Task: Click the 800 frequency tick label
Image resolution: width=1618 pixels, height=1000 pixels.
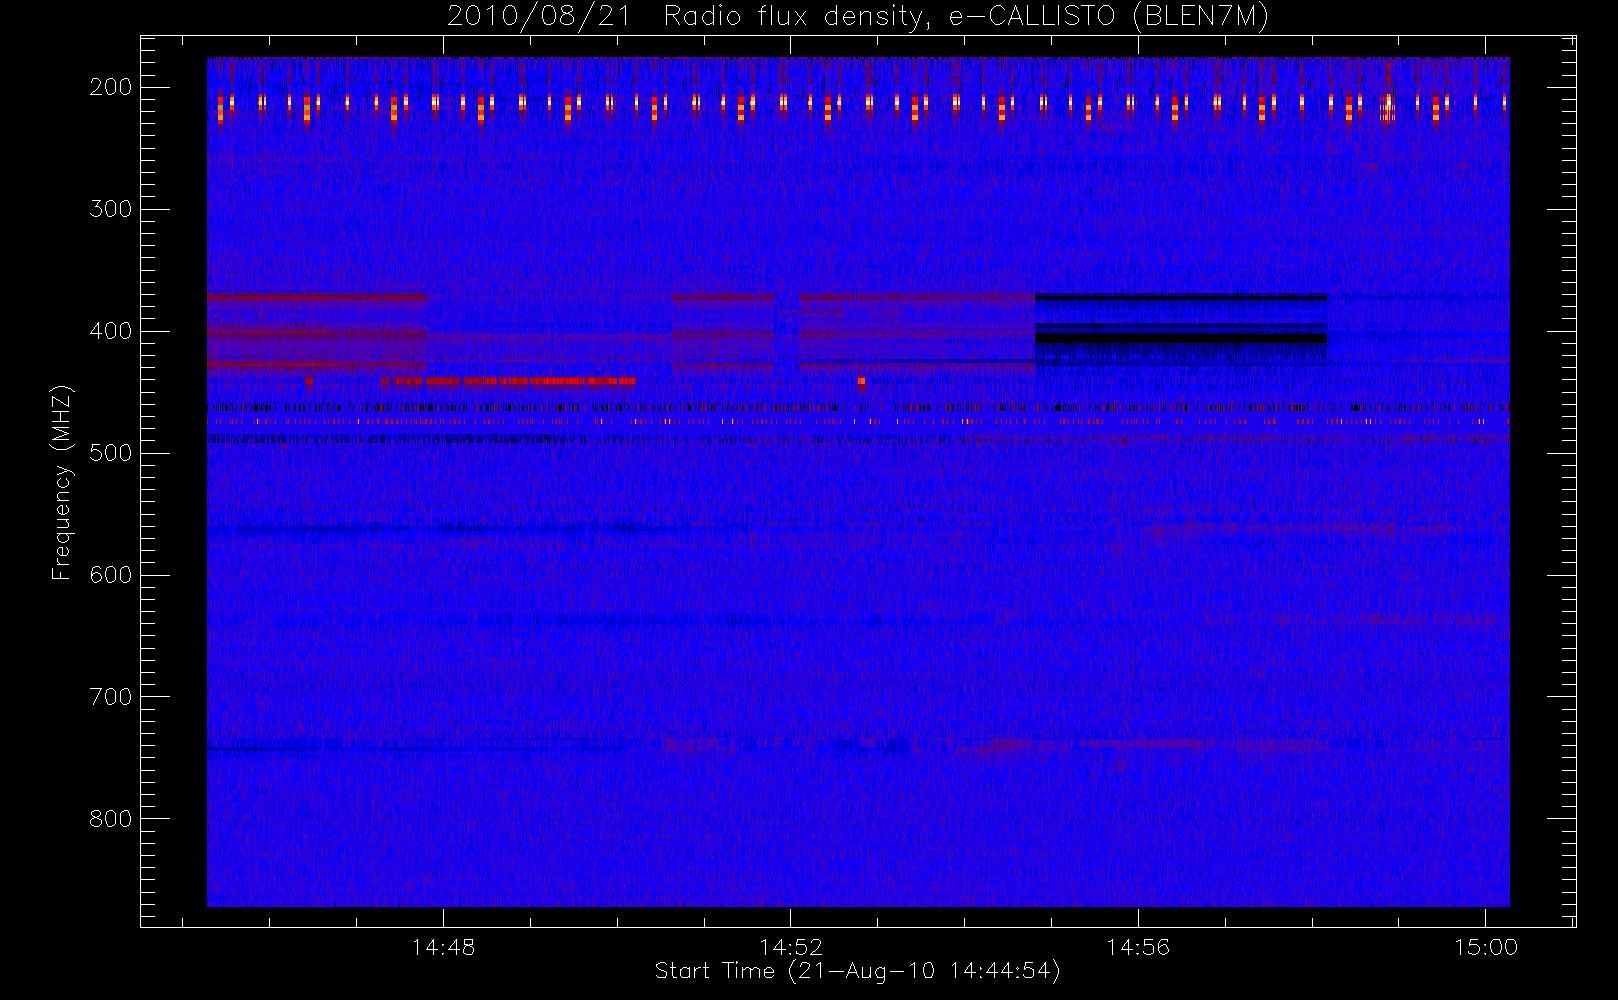Action: pos(111,819)
